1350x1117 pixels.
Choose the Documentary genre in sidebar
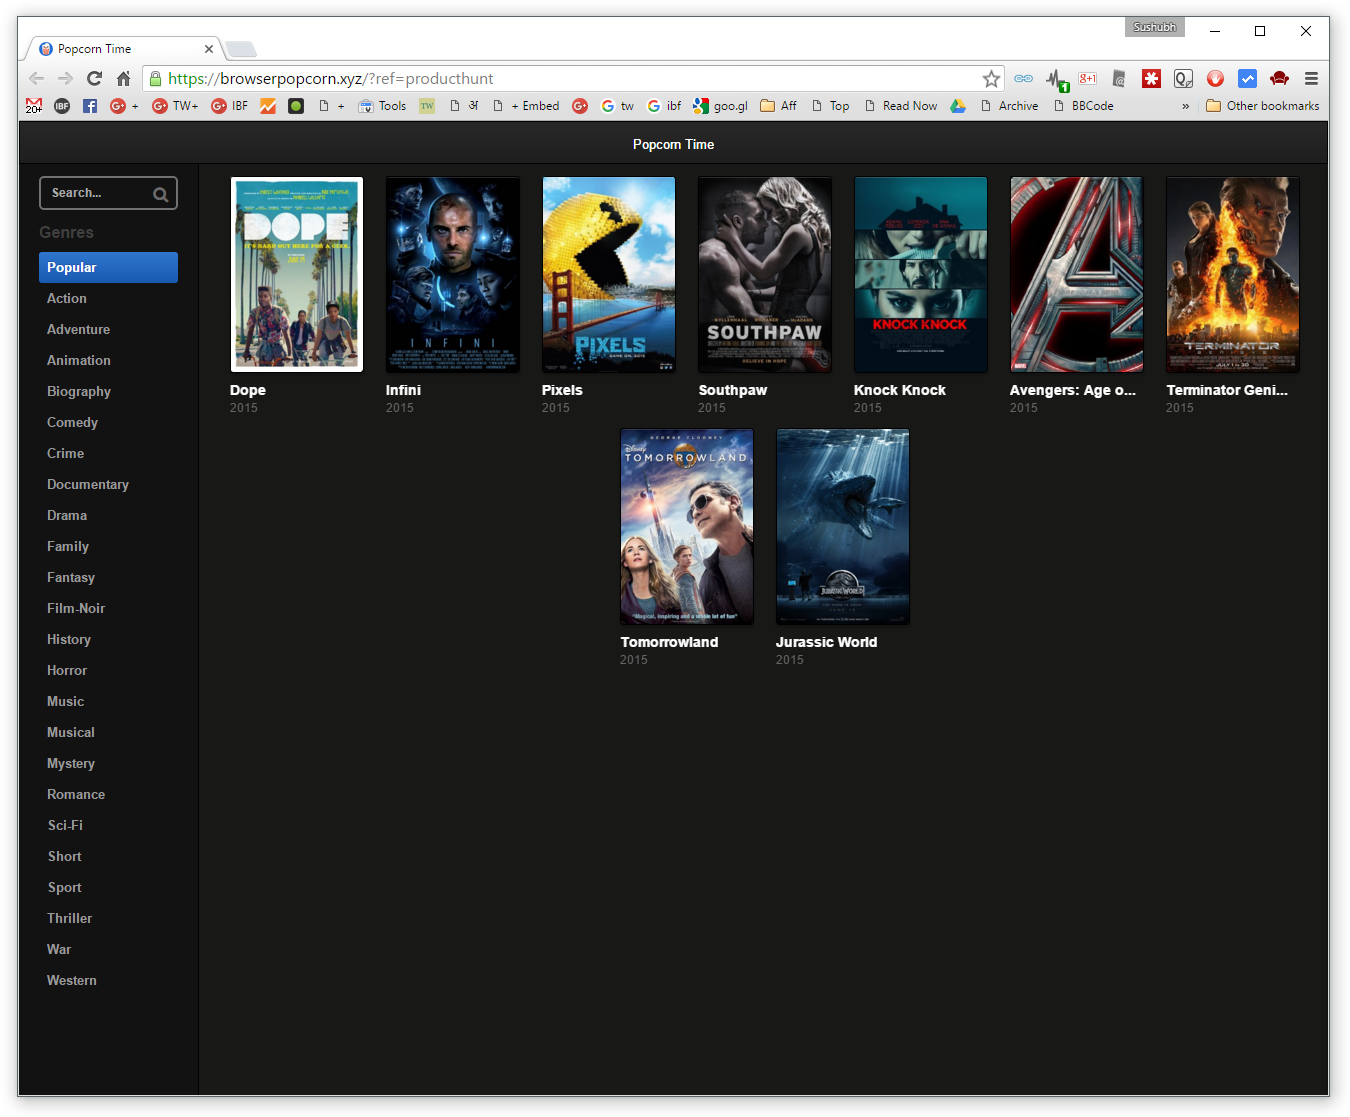88,484
